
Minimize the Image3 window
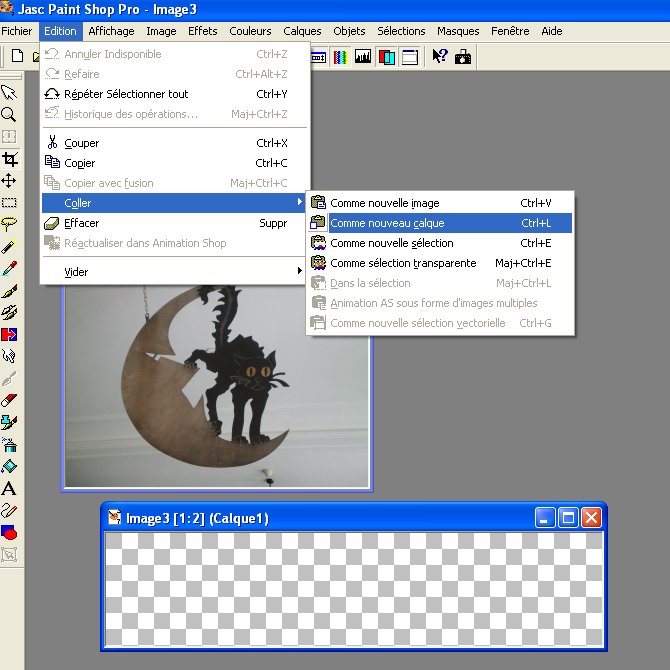click(545, 518)
